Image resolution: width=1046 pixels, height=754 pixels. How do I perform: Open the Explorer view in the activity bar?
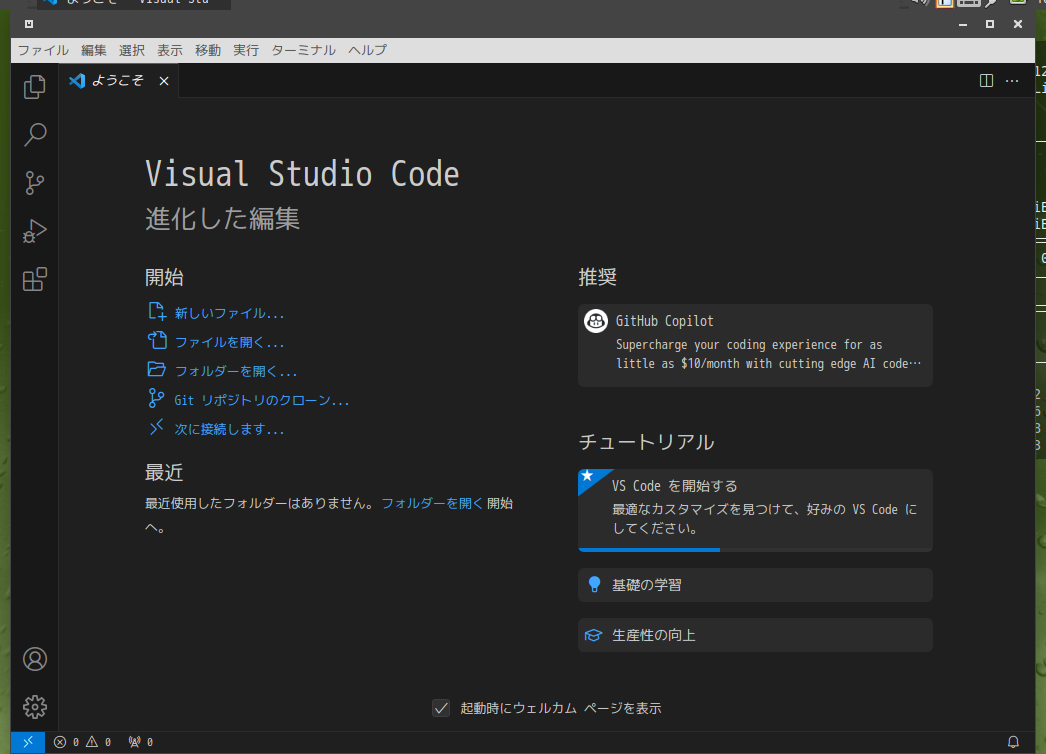(35, 87)
